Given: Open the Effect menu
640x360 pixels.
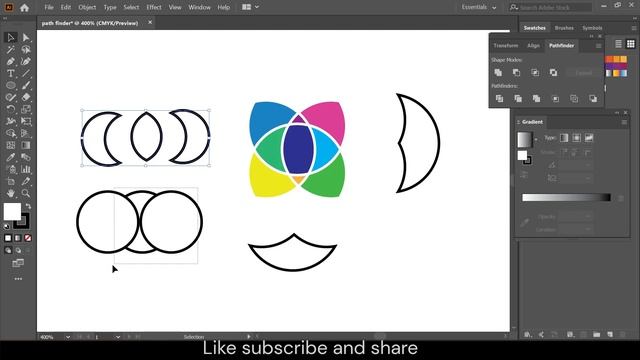Looking at the screenshot, I should point(154,7).
